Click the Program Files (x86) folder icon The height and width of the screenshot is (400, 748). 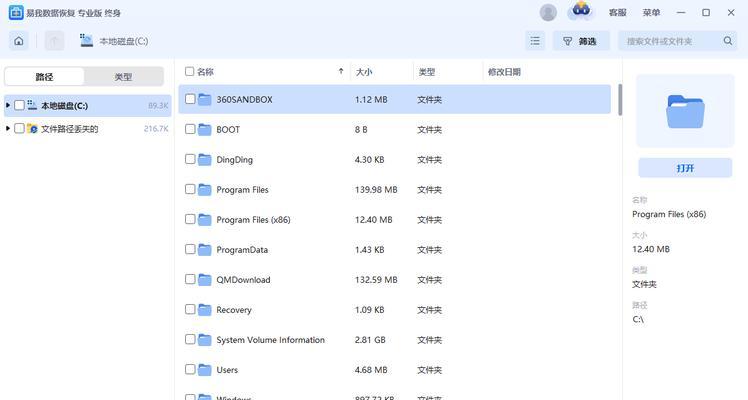205,219
